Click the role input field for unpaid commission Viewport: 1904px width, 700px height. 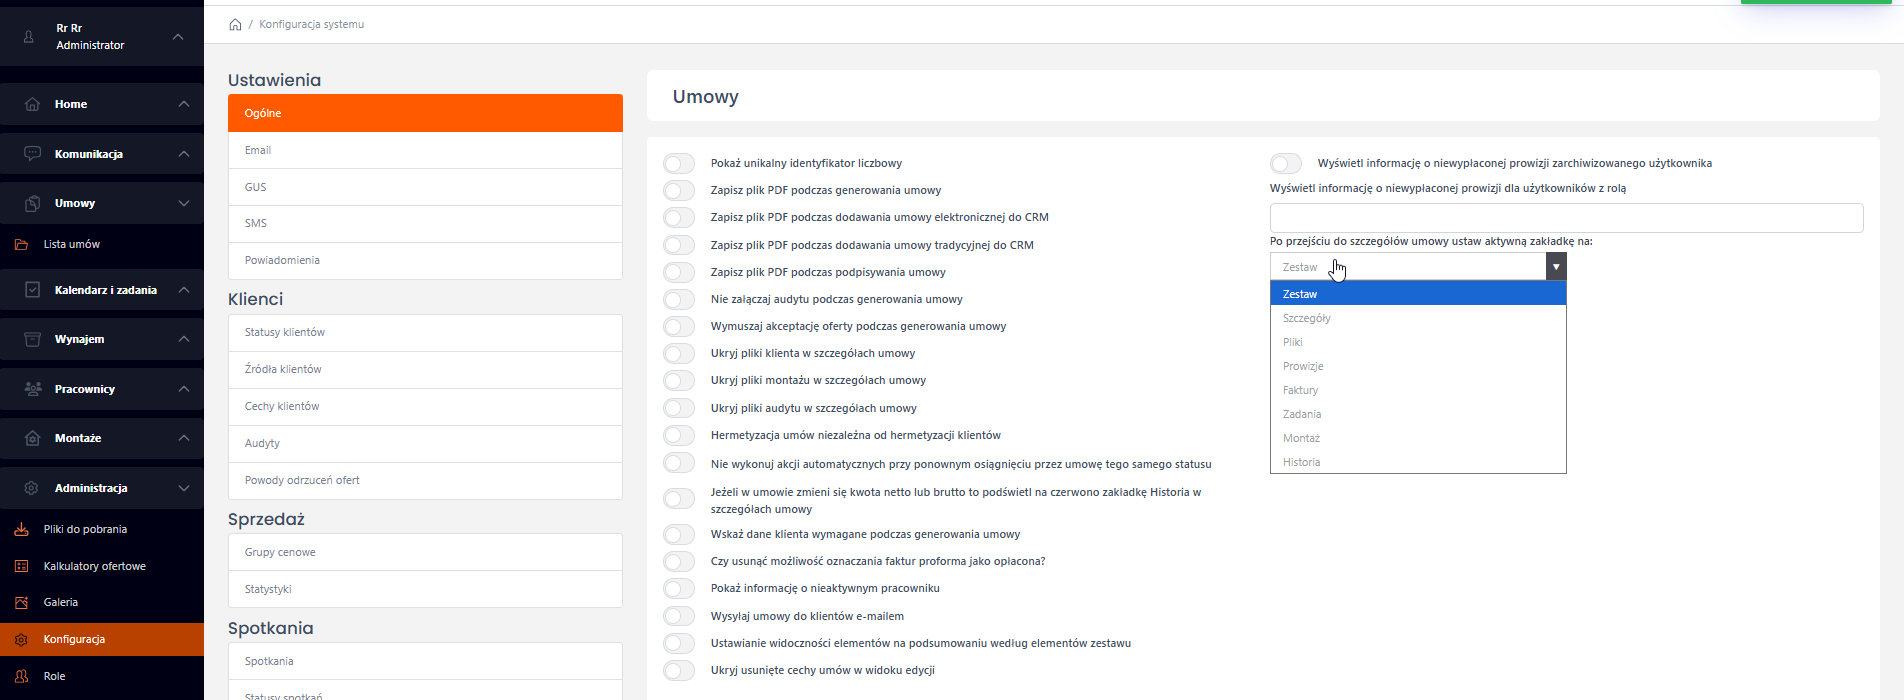tap(1565, 218)
